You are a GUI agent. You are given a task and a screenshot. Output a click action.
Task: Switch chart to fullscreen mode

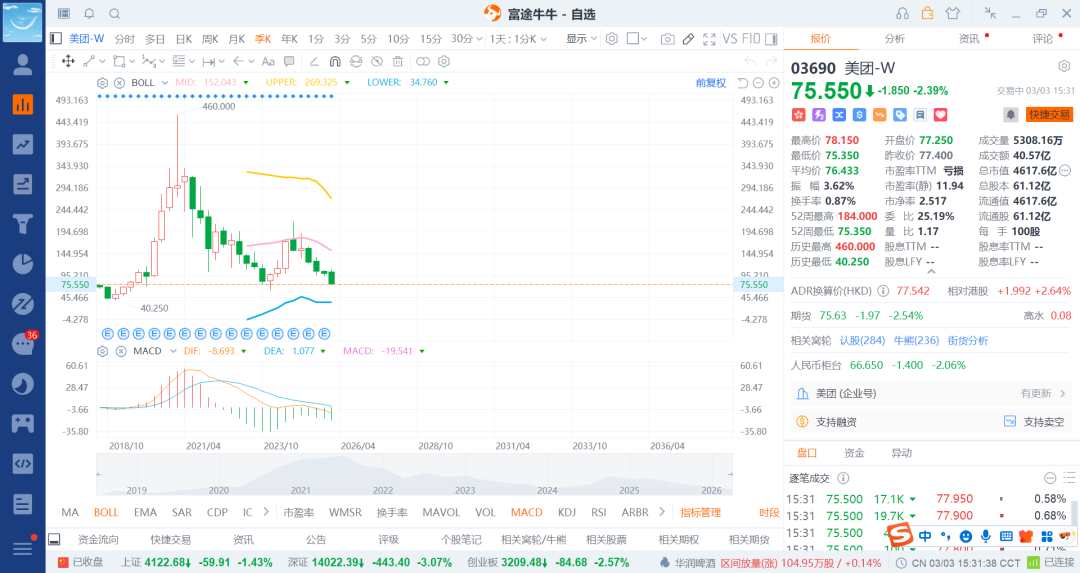[709, 39]
